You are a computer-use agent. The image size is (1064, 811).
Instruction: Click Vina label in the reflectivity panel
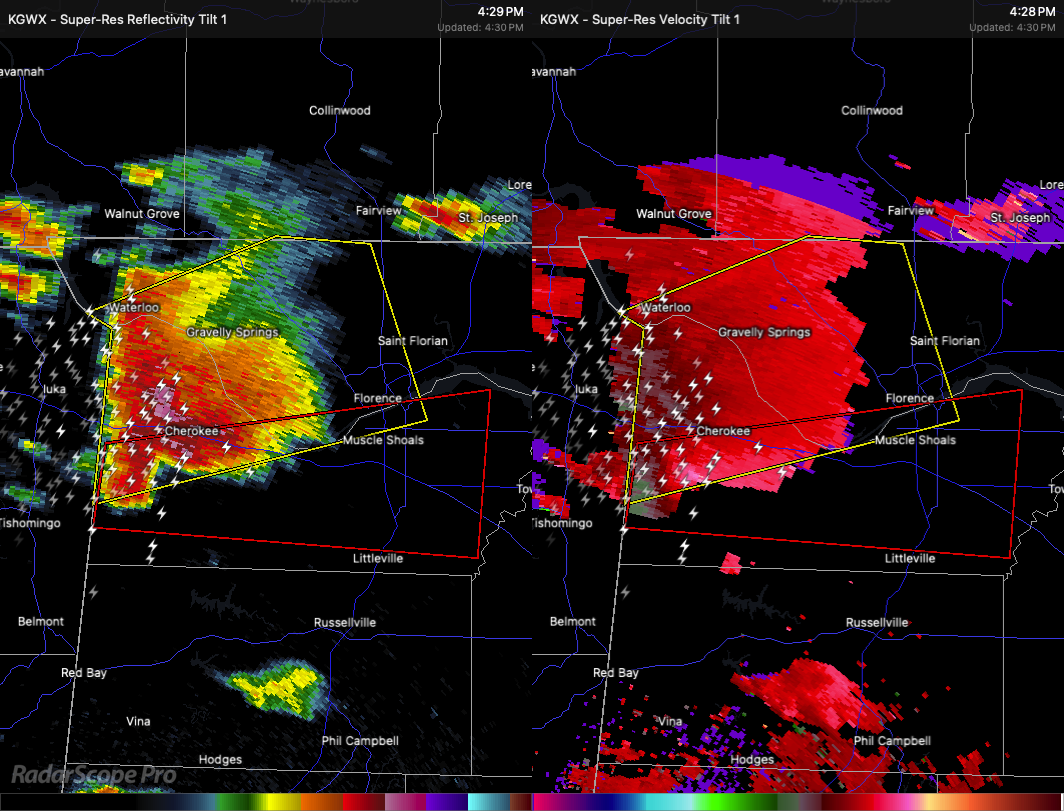coord(138,721)
